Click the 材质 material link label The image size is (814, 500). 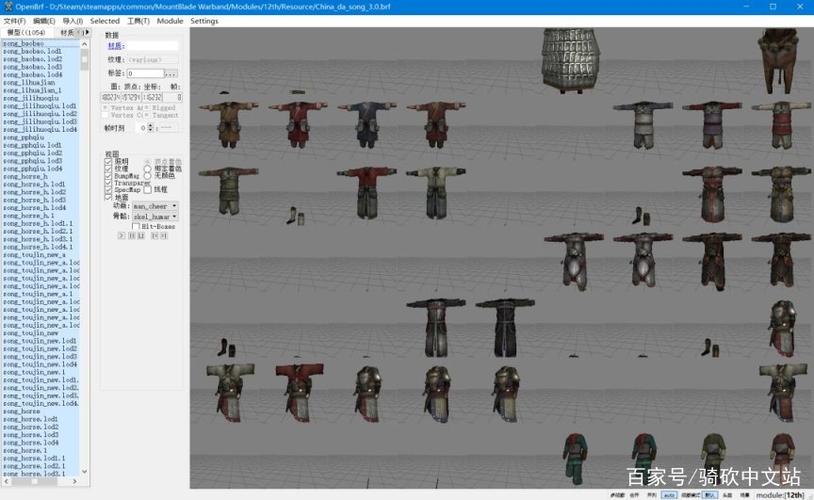[x=115, y=46]
